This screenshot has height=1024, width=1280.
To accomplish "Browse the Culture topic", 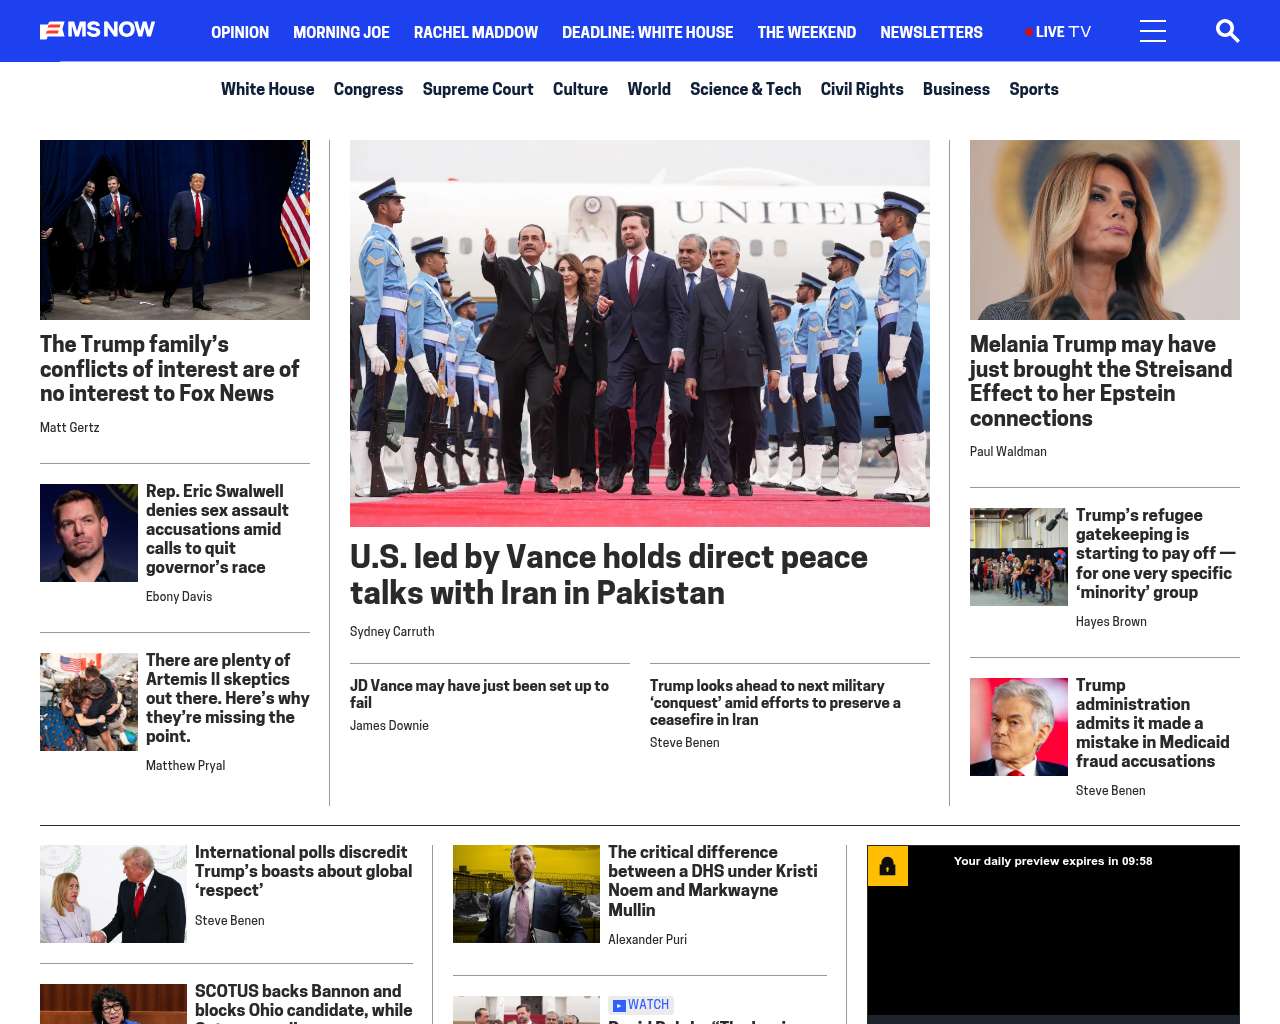I will (580, 89).
